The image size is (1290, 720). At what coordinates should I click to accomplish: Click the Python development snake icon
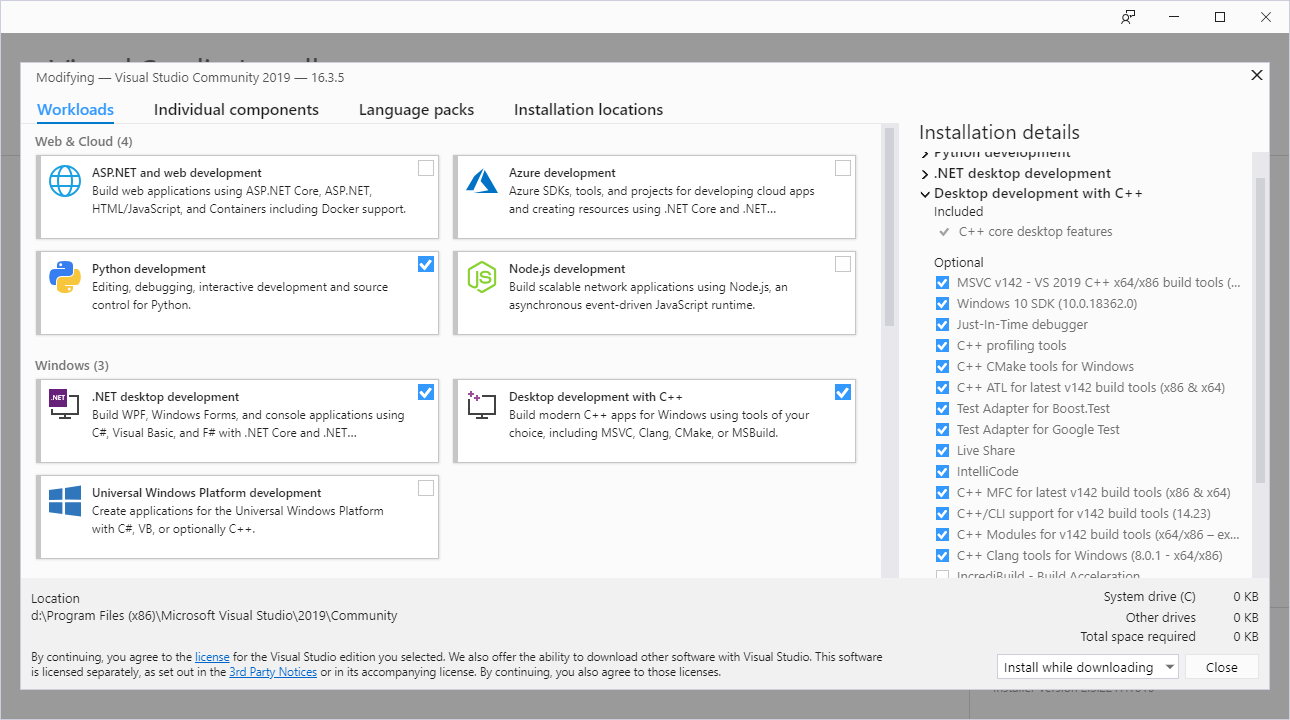tap(65, 277)
